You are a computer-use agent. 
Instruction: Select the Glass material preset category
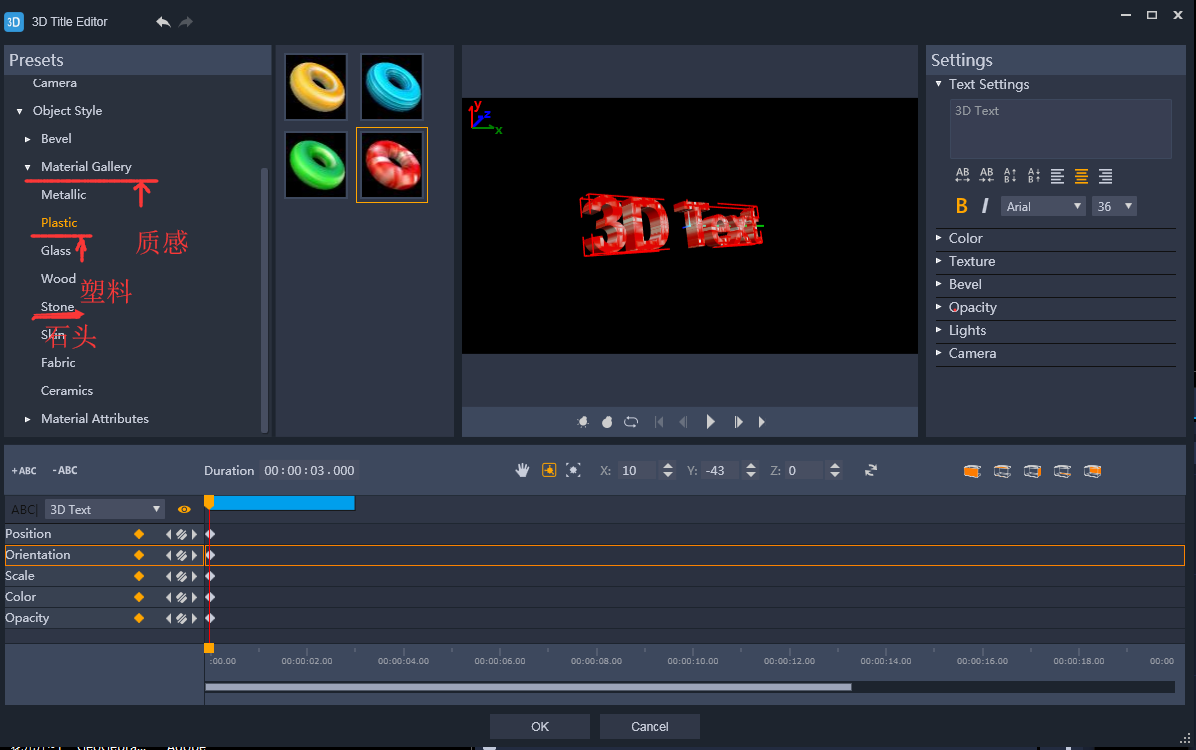click(56, 251)
